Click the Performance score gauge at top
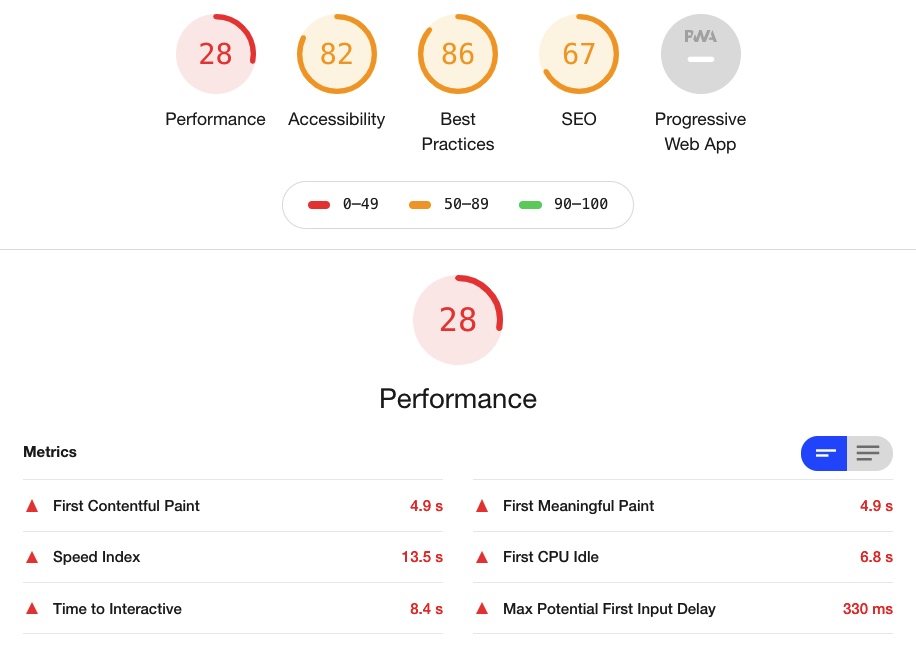This screenshot has width=916, height=646. (215, 54)
